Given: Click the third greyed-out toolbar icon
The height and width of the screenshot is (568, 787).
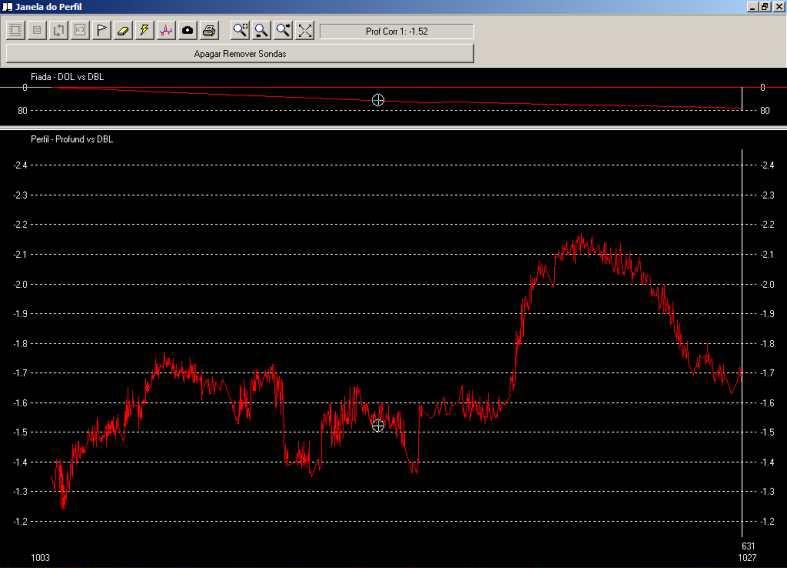Looking at the screenshot, I should point(59,31).
